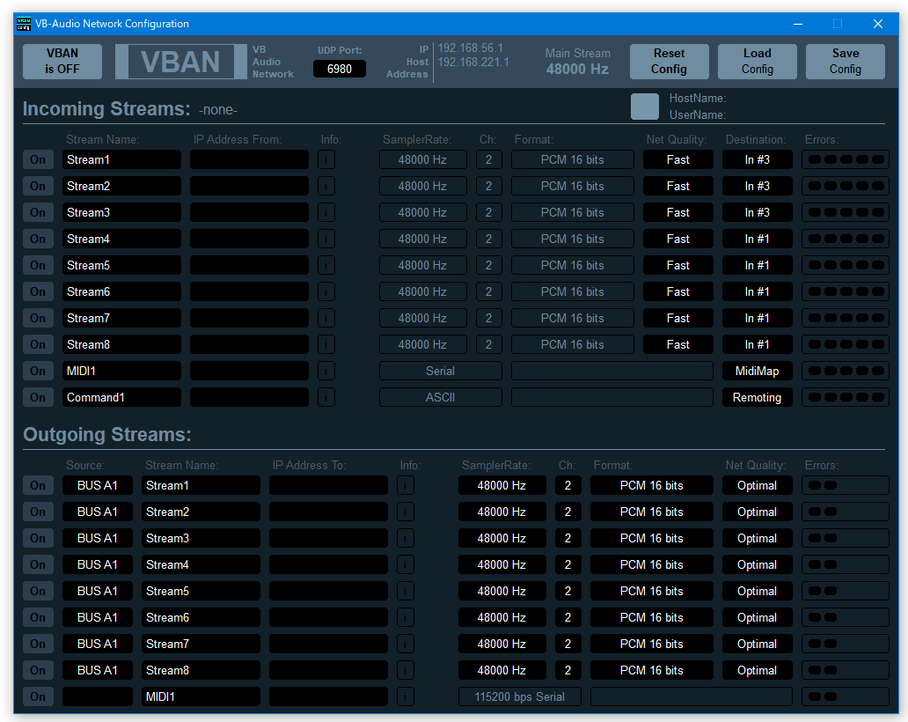Click the VBAN logo
The height and width of the screenshot is (722, 908).
(181, 61)
